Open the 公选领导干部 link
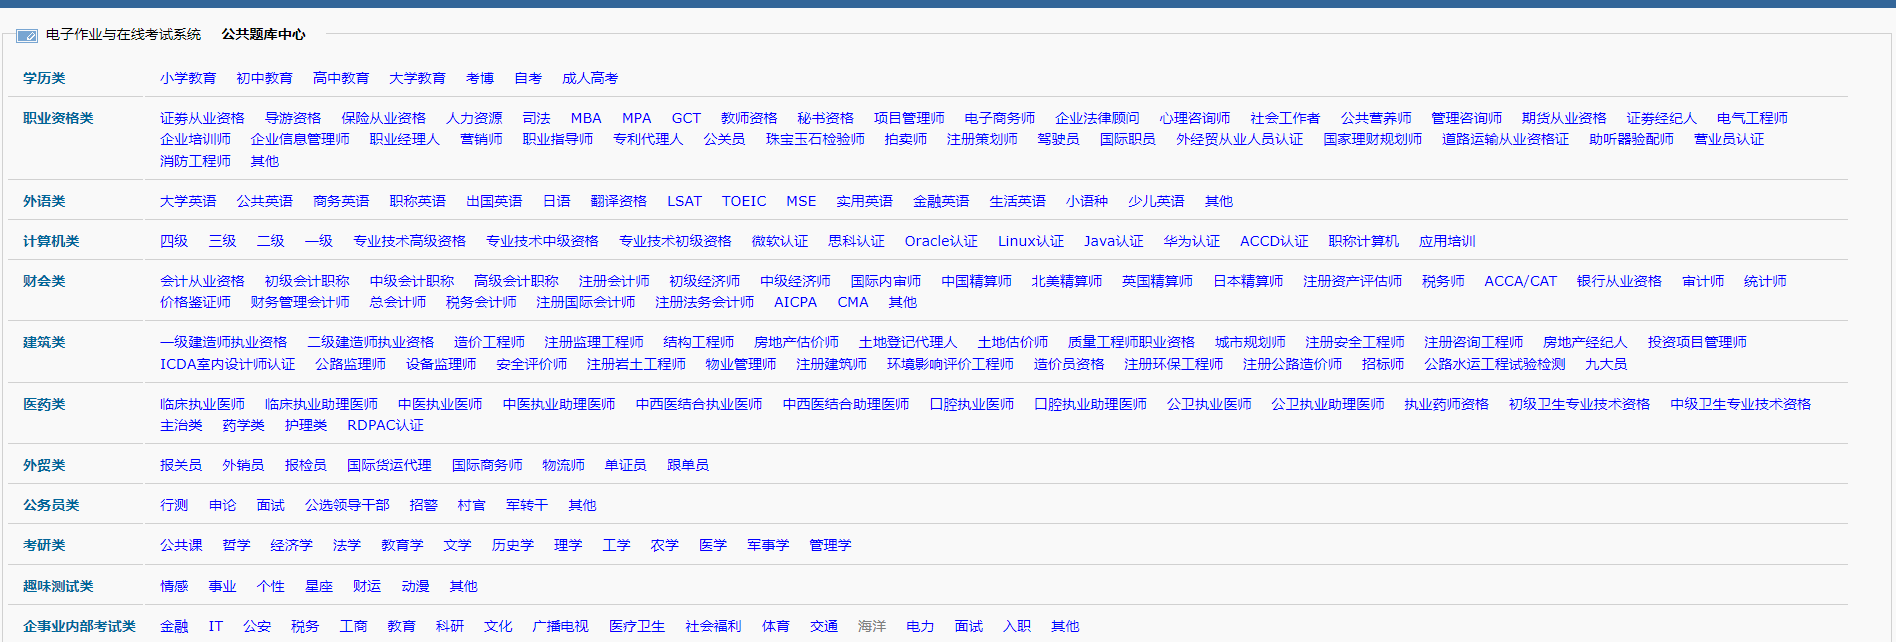Image resolution: width=1896 pixels, height=642 pixels. (347, 505)
